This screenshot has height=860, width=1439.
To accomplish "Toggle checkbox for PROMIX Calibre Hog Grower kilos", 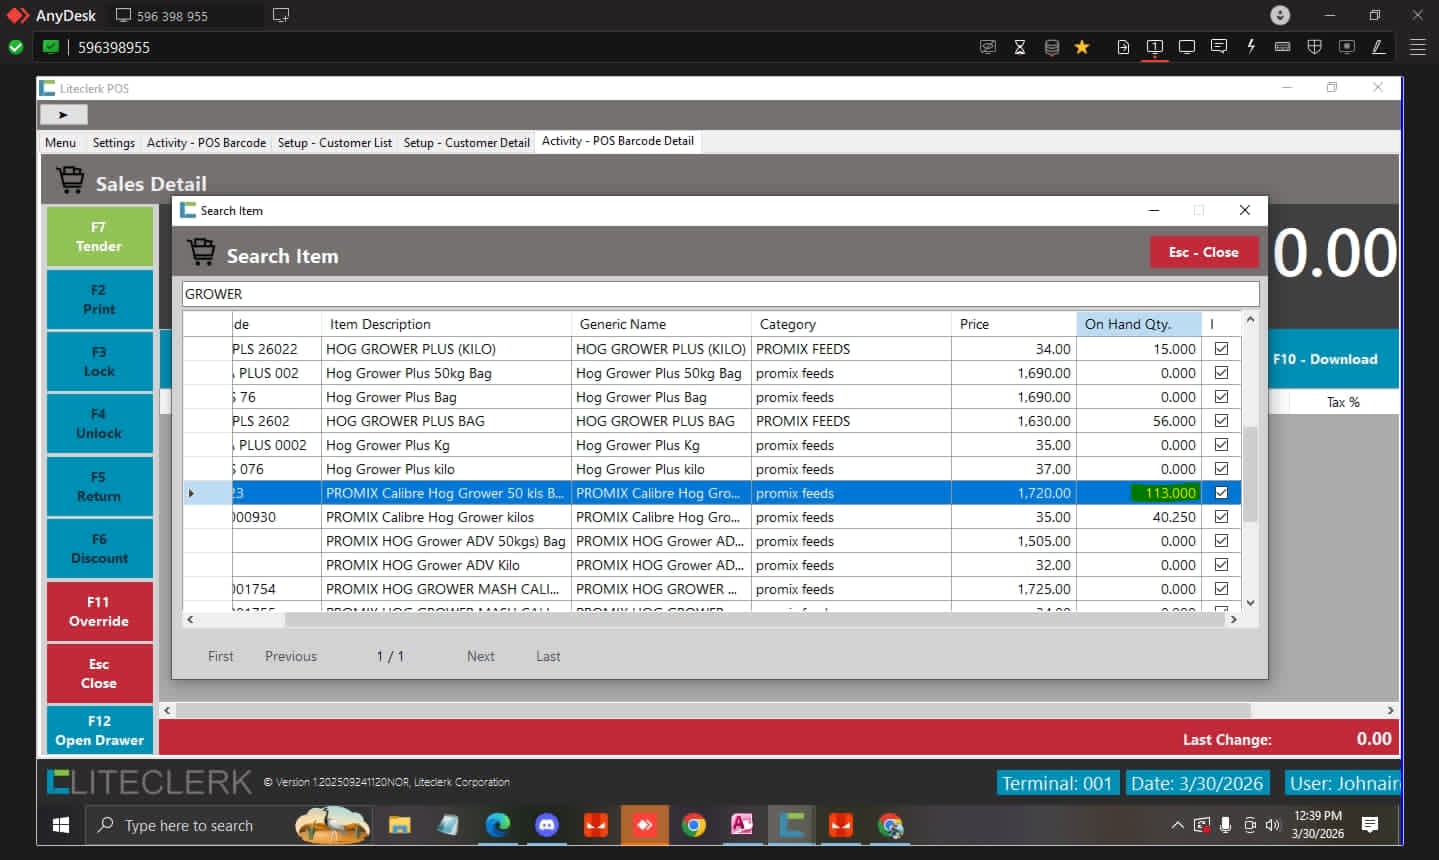I will pos(1221,517).
